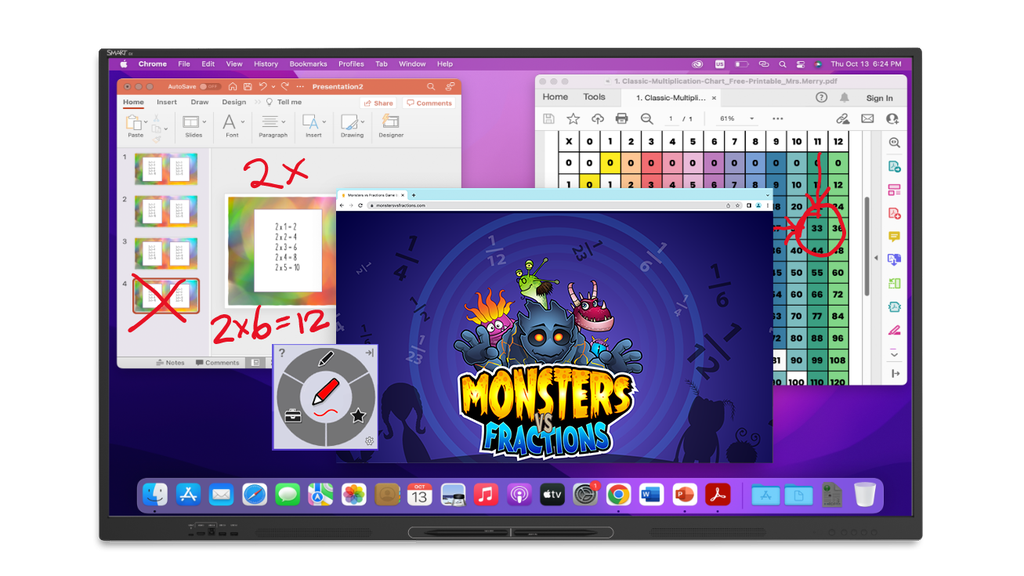Click the star favorites icon in ink toolbar
1024x576 pixels.
click(x=358, y=415)
